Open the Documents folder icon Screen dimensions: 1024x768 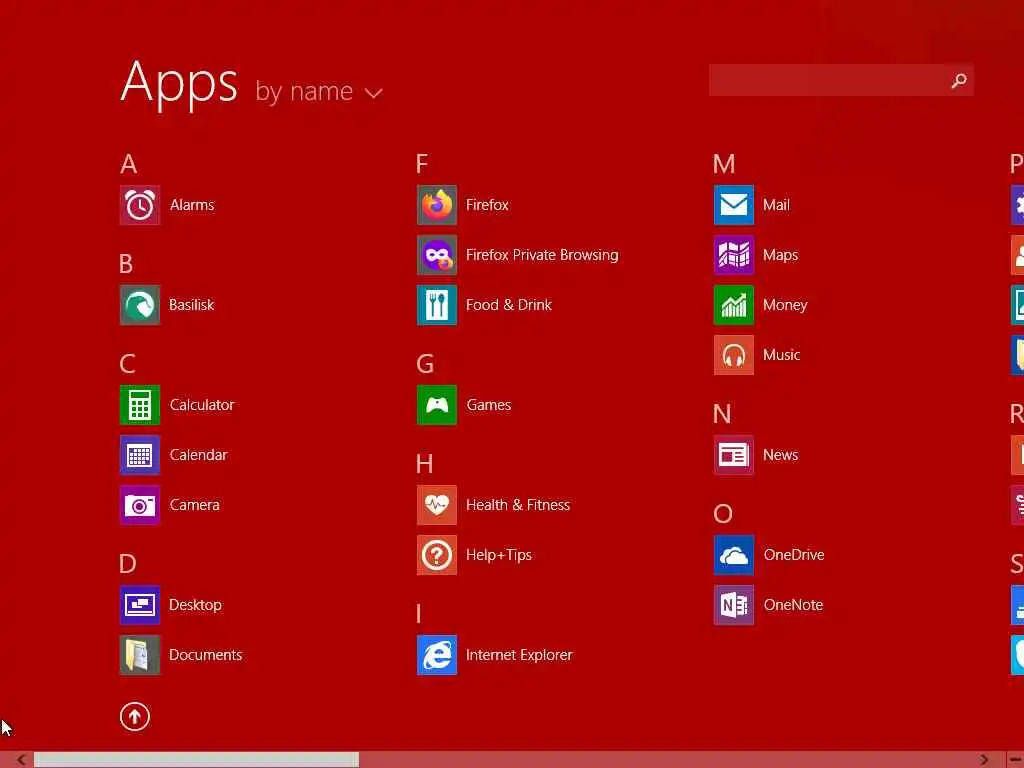click(140, 655)
